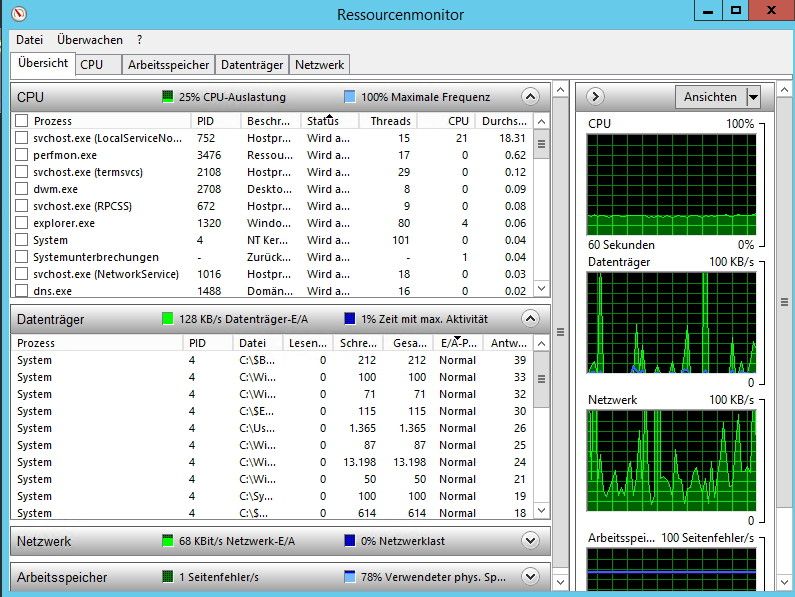Image resolution: width=795 pixels, height=597 pixels.
Task: Click the Datenträger list vertical scrollbar thumb
Action: (541, 378)
